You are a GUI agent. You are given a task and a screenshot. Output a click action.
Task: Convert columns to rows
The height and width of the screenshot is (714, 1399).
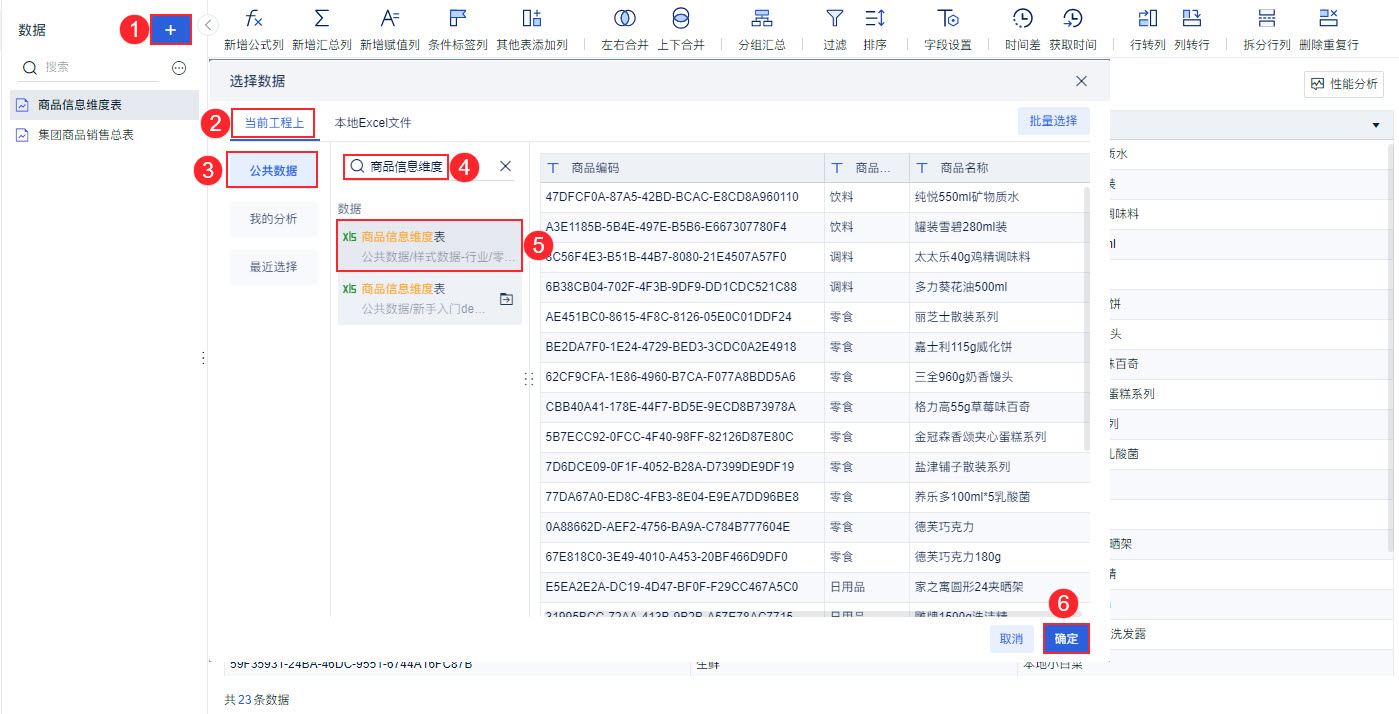click(x=1192, y=30)
